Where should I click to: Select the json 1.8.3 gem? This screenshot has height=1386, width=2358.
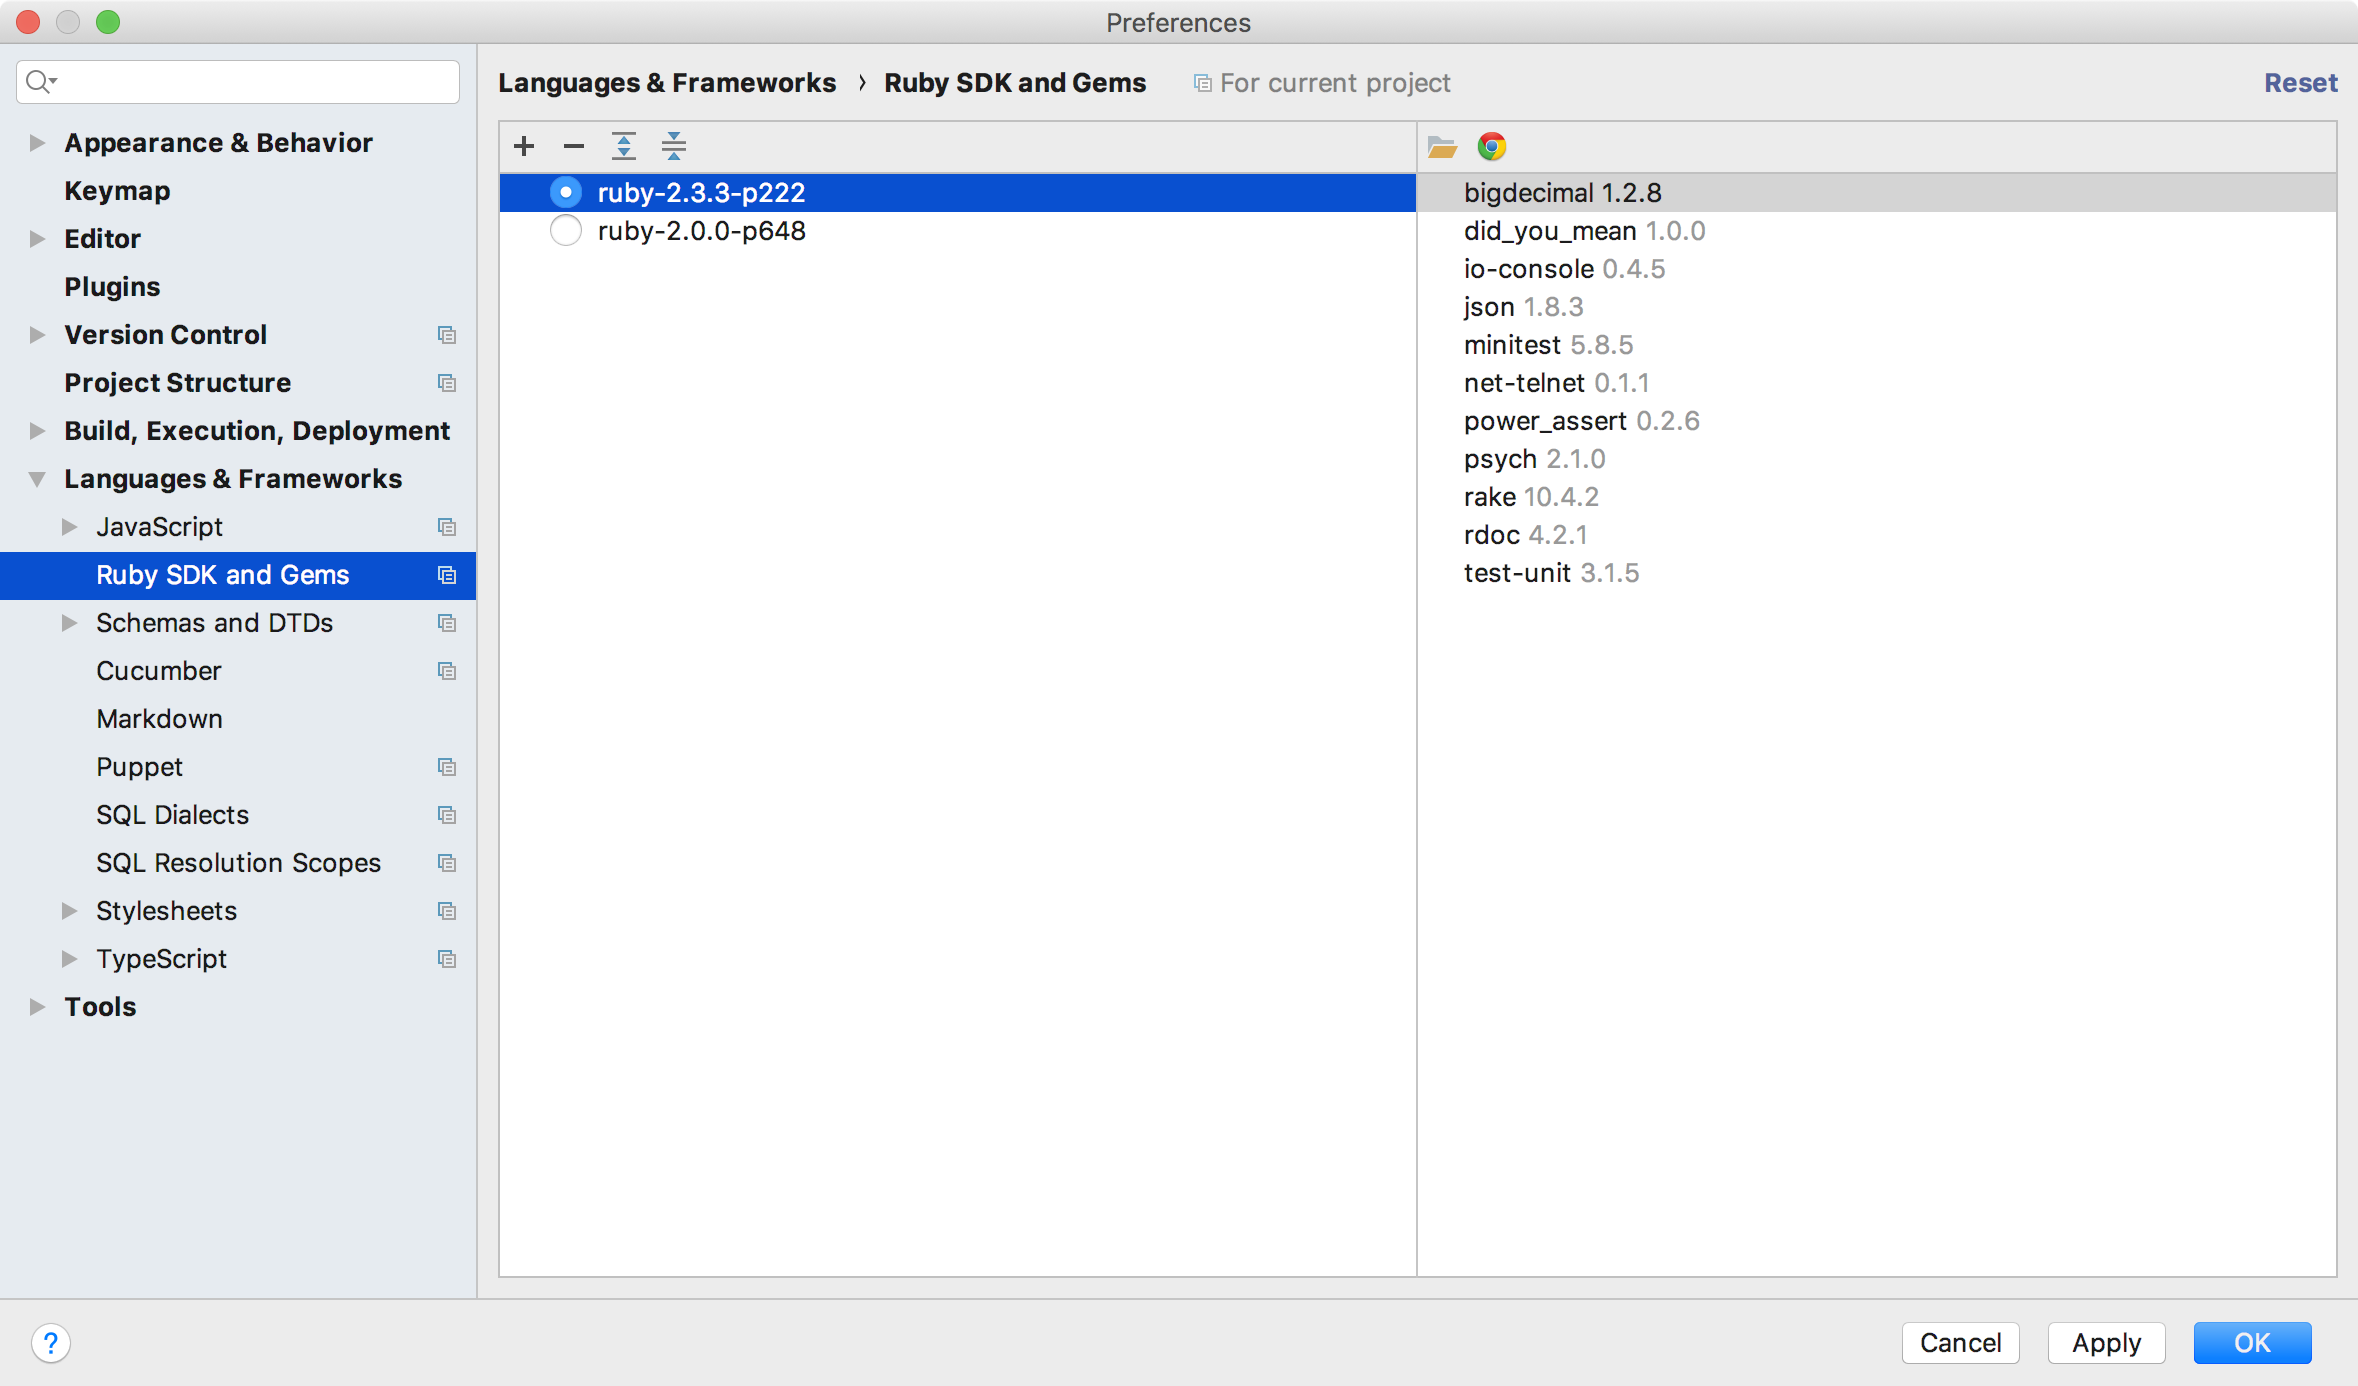pos(1876,307)
